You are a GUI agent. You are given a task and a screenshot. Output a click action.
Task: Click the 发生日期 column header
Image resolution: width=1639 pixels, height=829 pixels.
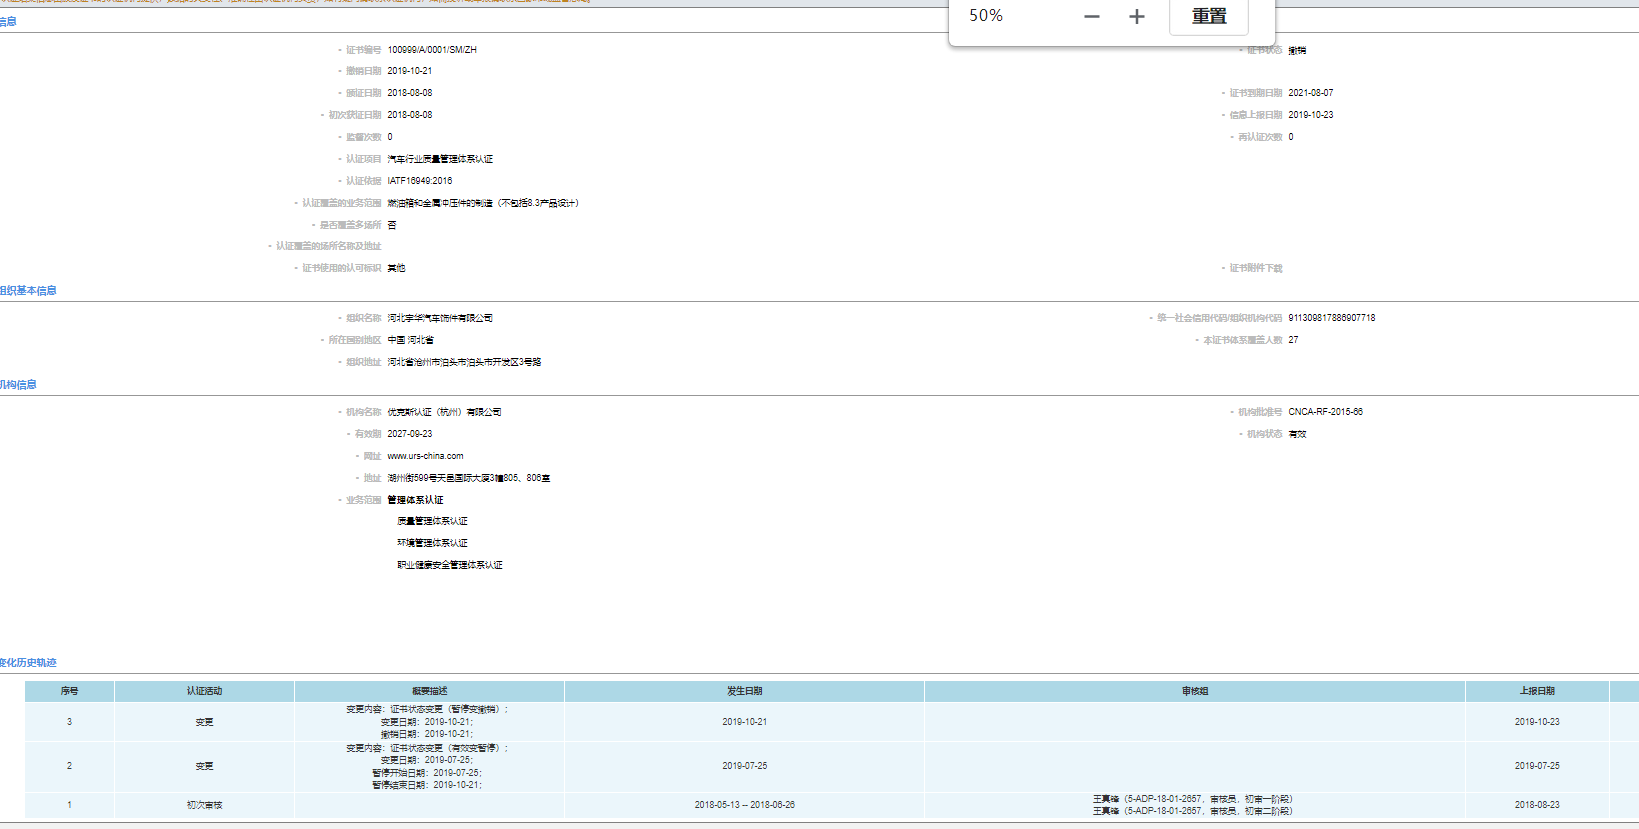(x=744, y=691)
